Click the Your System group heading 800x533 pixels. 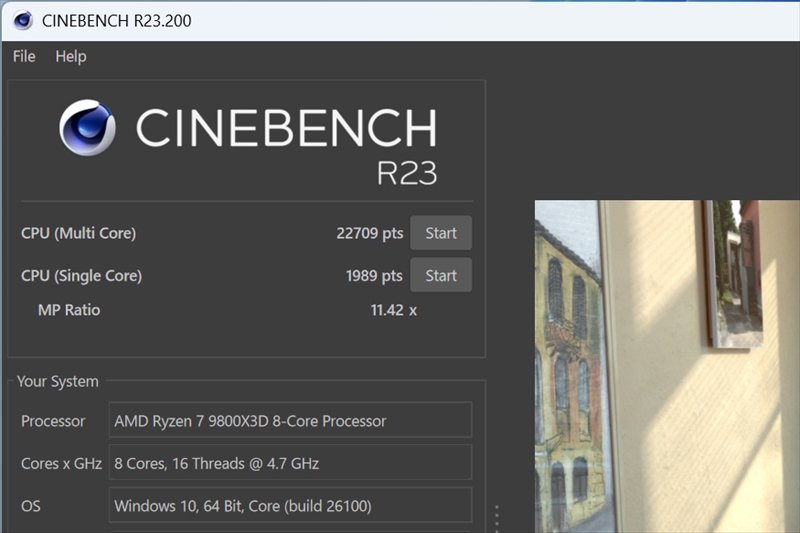coord(58,381)
